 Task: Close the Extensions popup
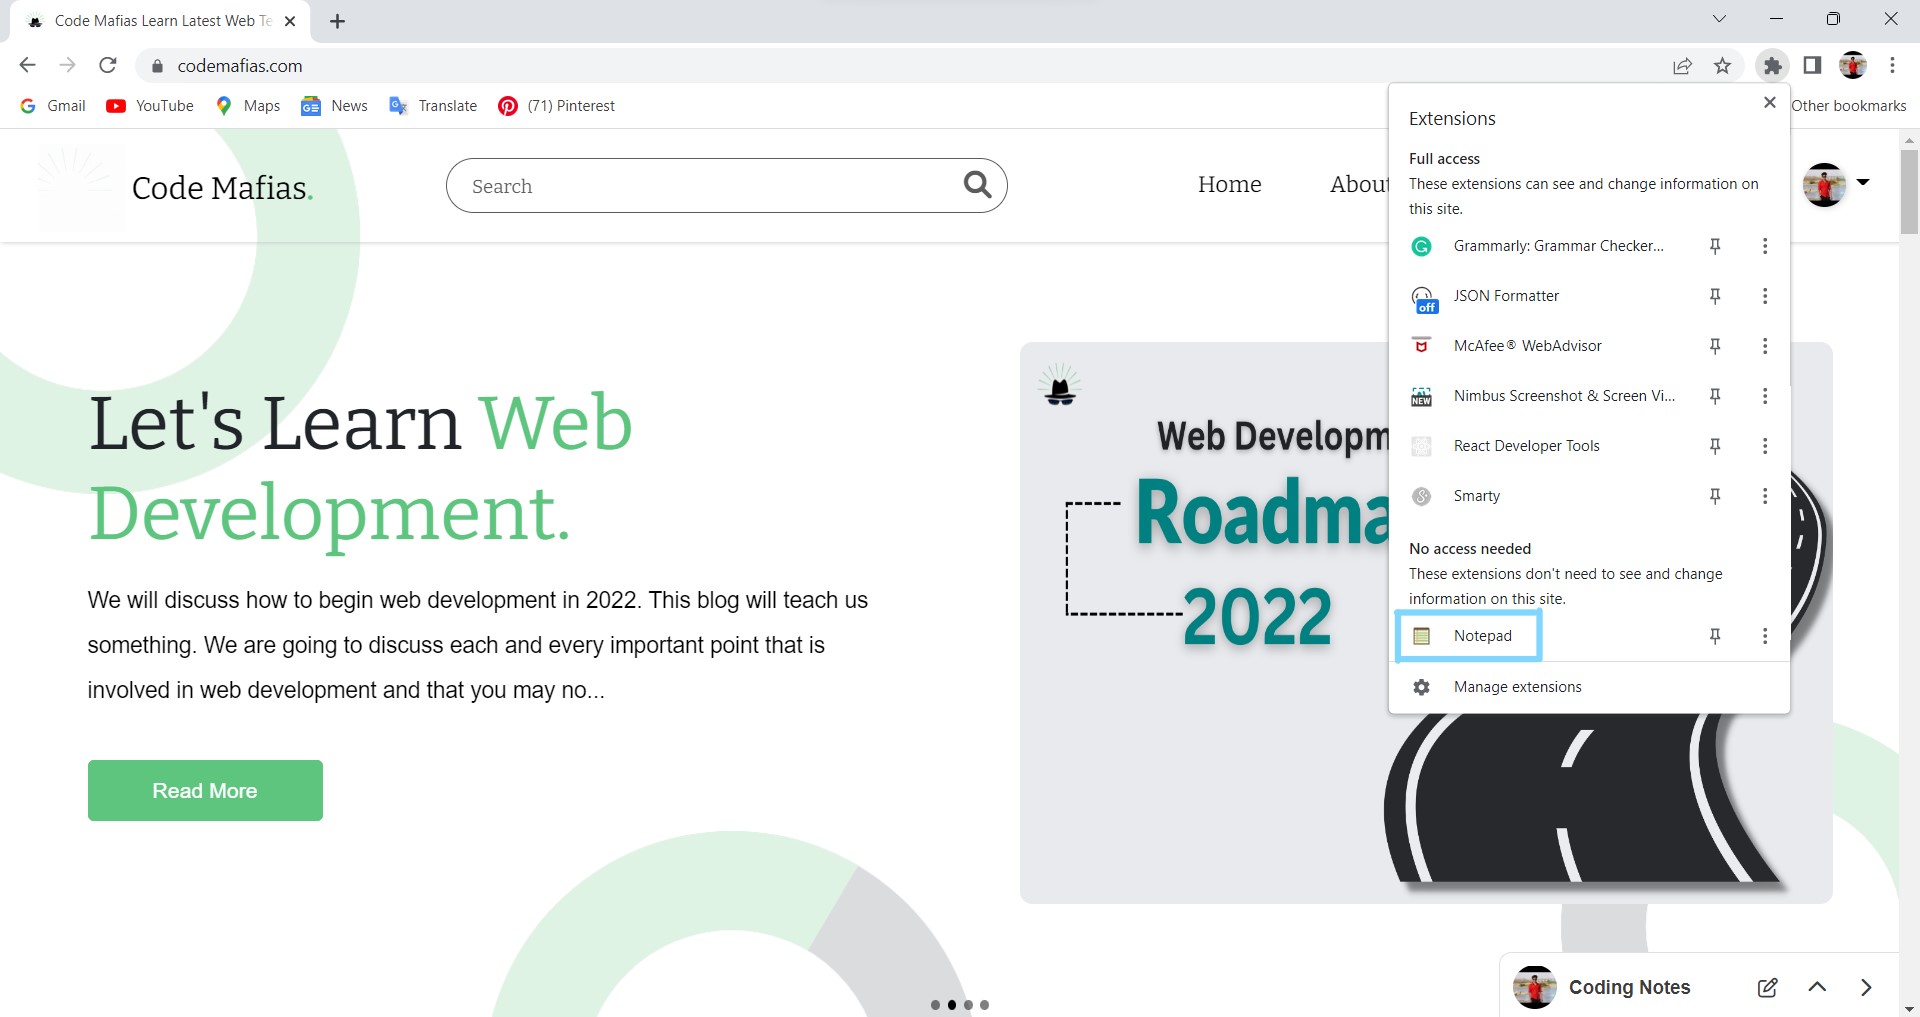tap(1770, 102)
